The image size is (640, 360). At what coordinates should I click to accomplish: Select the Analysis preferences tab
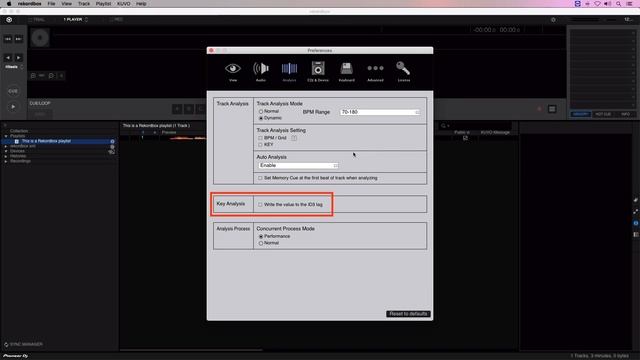coord(289,72)
